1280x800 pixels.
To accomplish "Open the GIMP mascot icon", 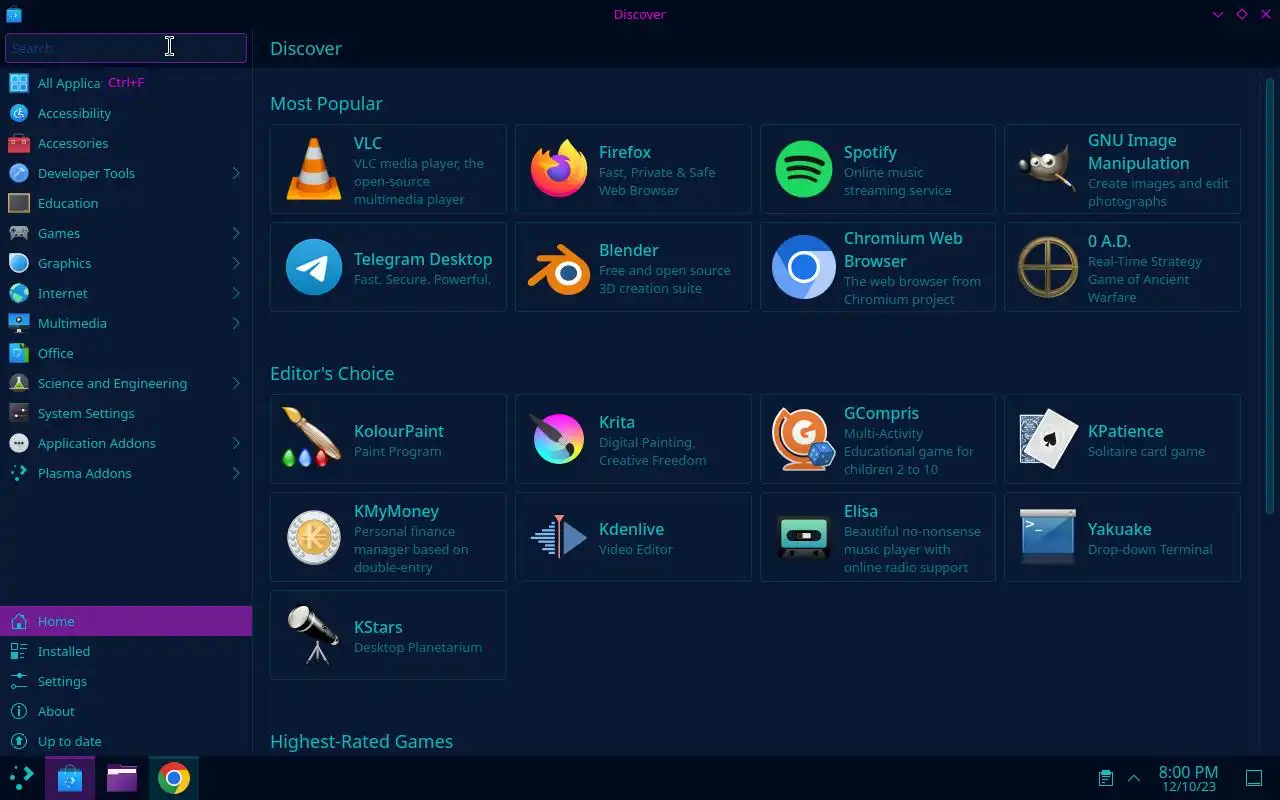I will pyautogui.click(x=1048, y=169).
